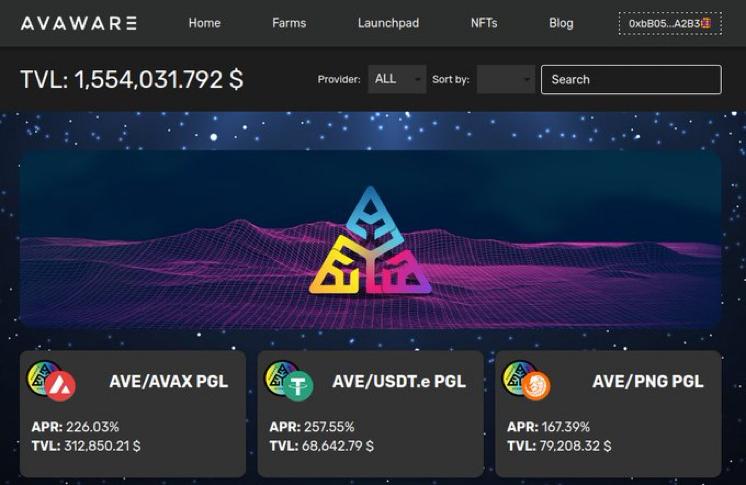746x485 pixels.
Task: Open the Home menu item
Action: (205, 23)
